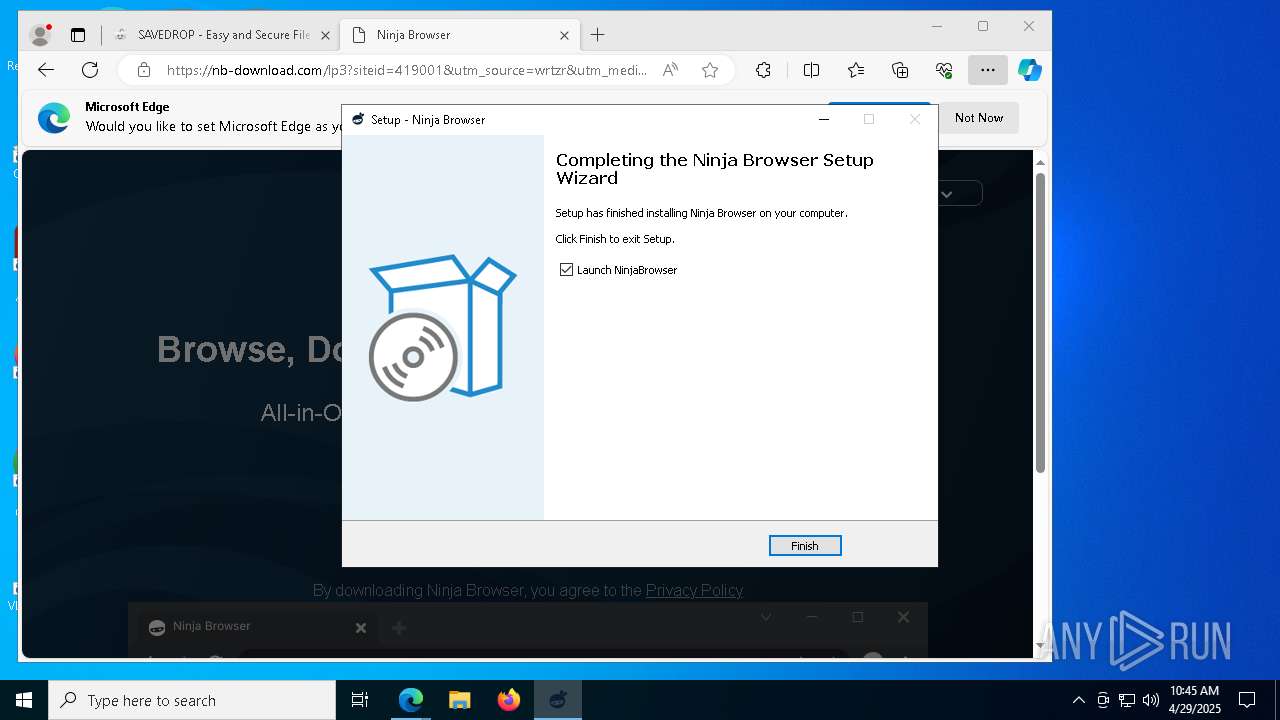Open the clock showing 10:45 AM
Viewport: 1280px width, 720px height.
[1194, 700]
